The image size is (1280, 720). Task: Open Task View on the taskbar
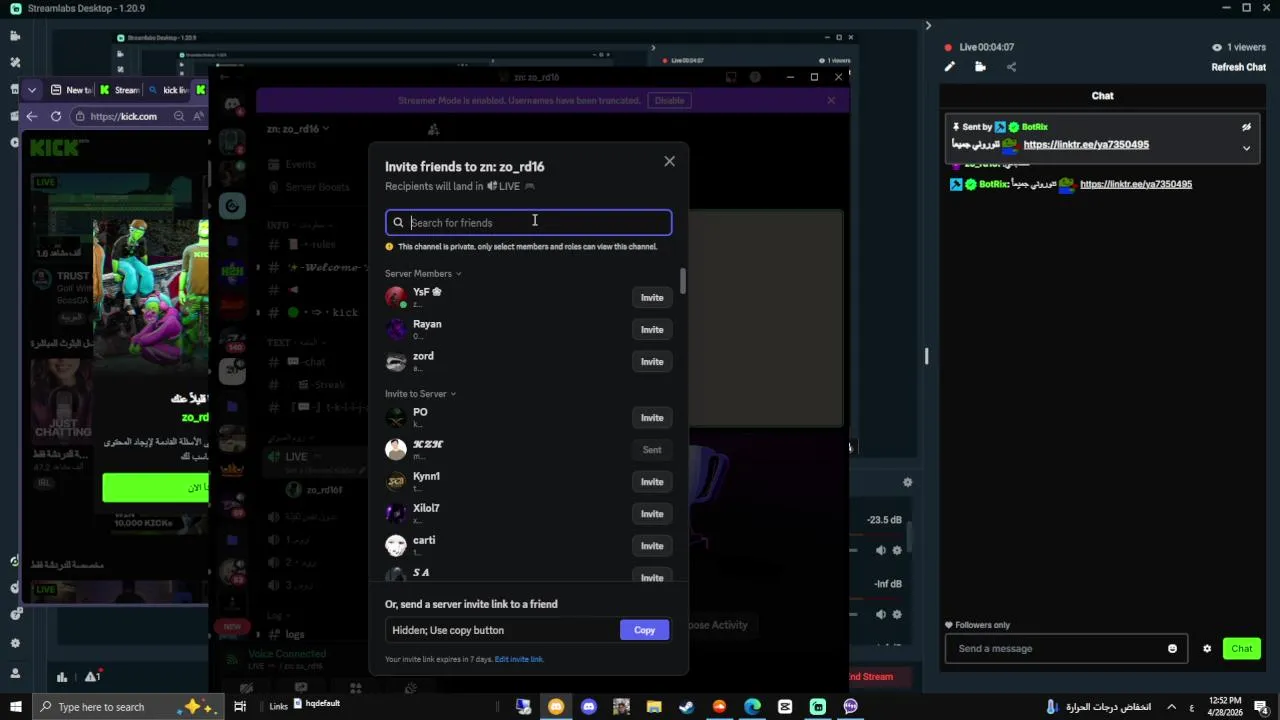click(x=240, y=707)
